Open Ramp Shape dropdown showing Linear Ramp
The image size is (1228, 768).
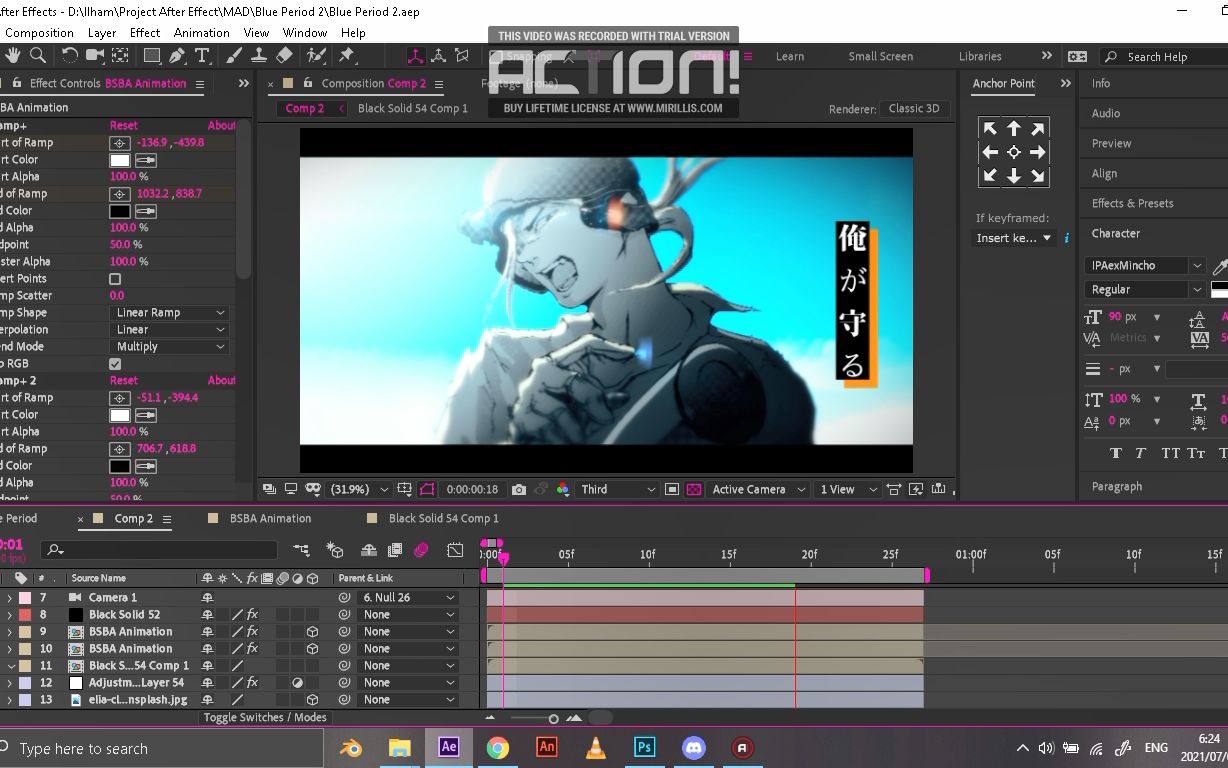click(169, 313)
